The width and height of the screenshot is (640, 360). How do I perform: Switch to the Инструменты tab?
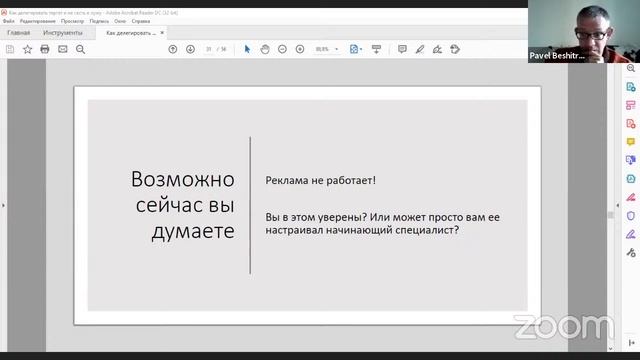click(x=63, y=33)
